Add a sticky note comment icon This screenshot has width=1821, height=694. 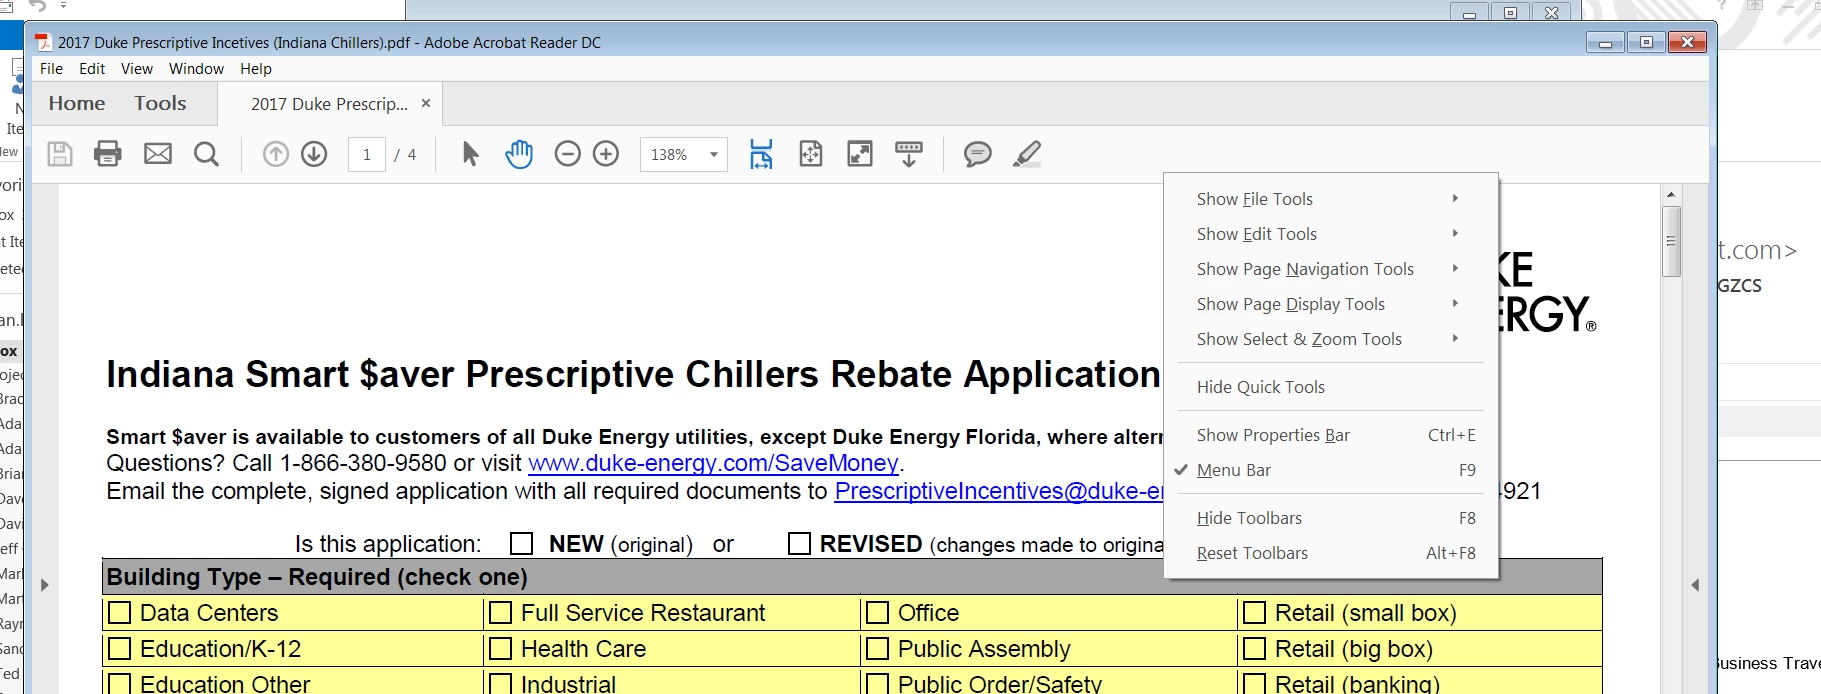click(978, 154)
